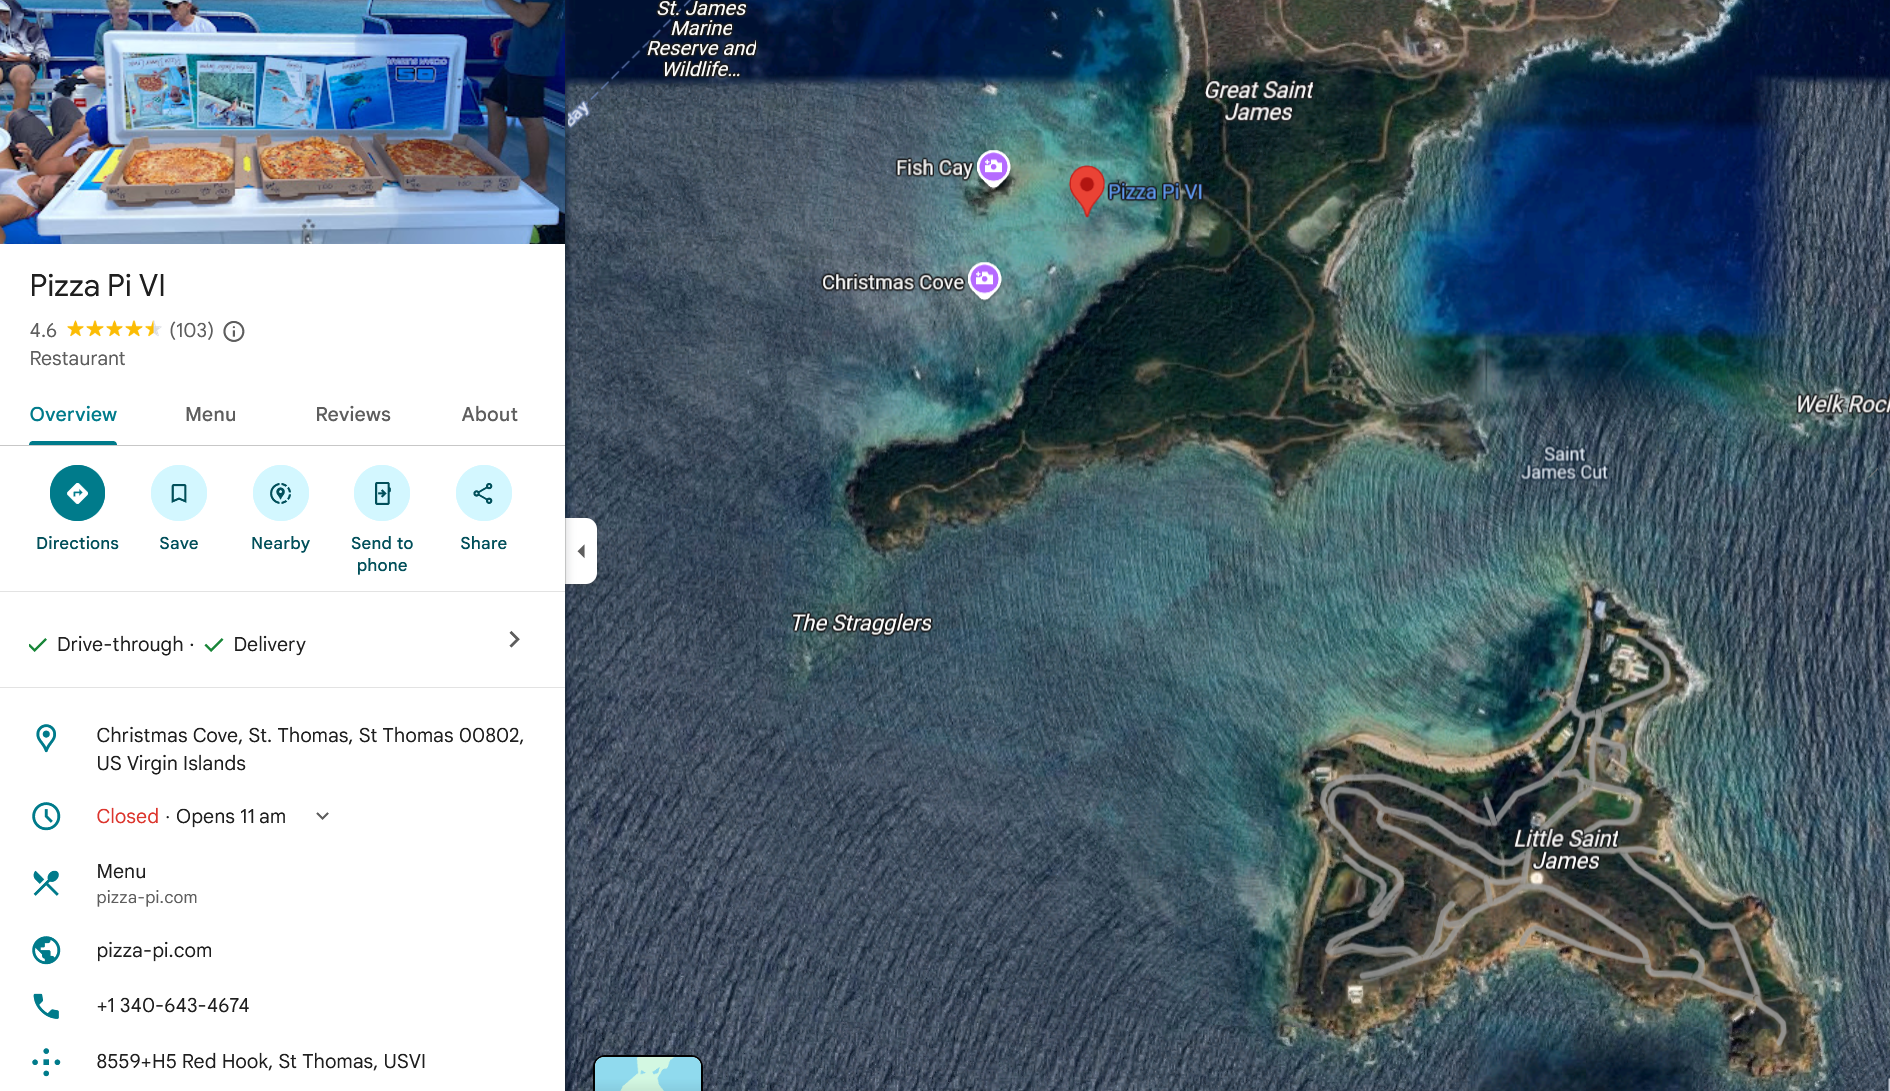Open the About tab
Screen dimensions: 1890x1091
tap(490, 414)
